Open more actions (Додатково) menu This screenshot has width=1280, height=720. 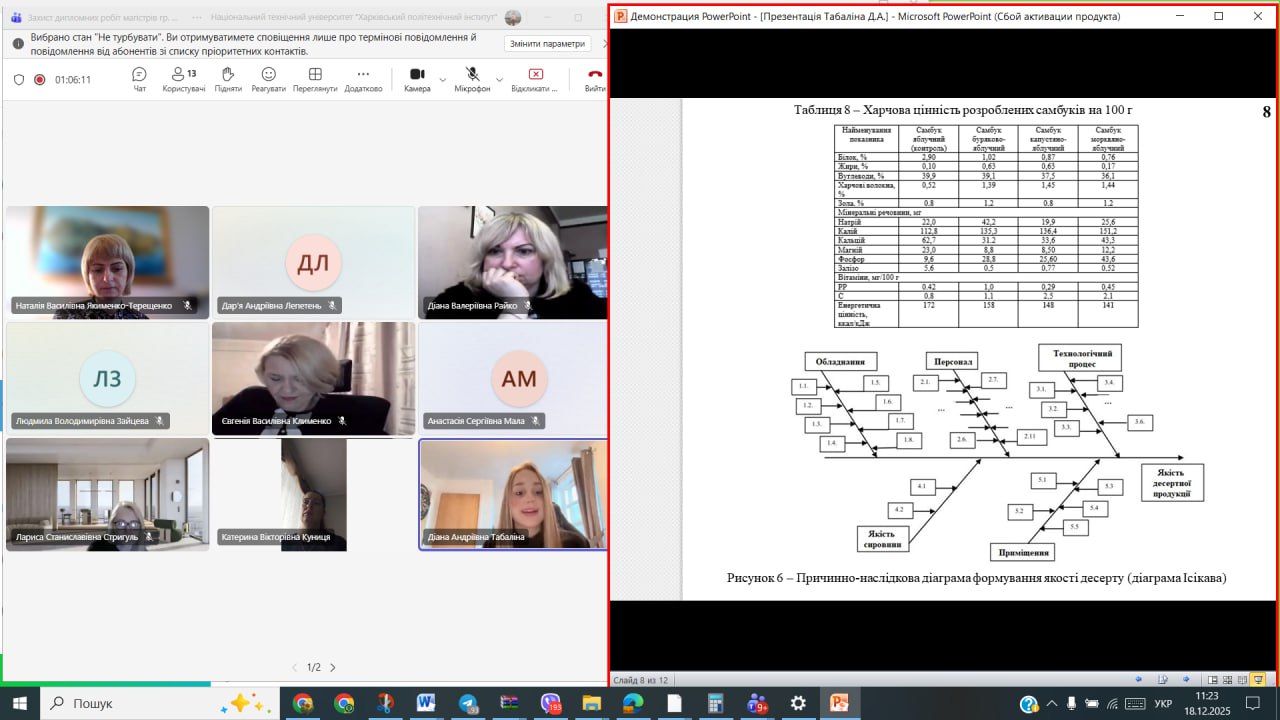(x=363, y=79)
